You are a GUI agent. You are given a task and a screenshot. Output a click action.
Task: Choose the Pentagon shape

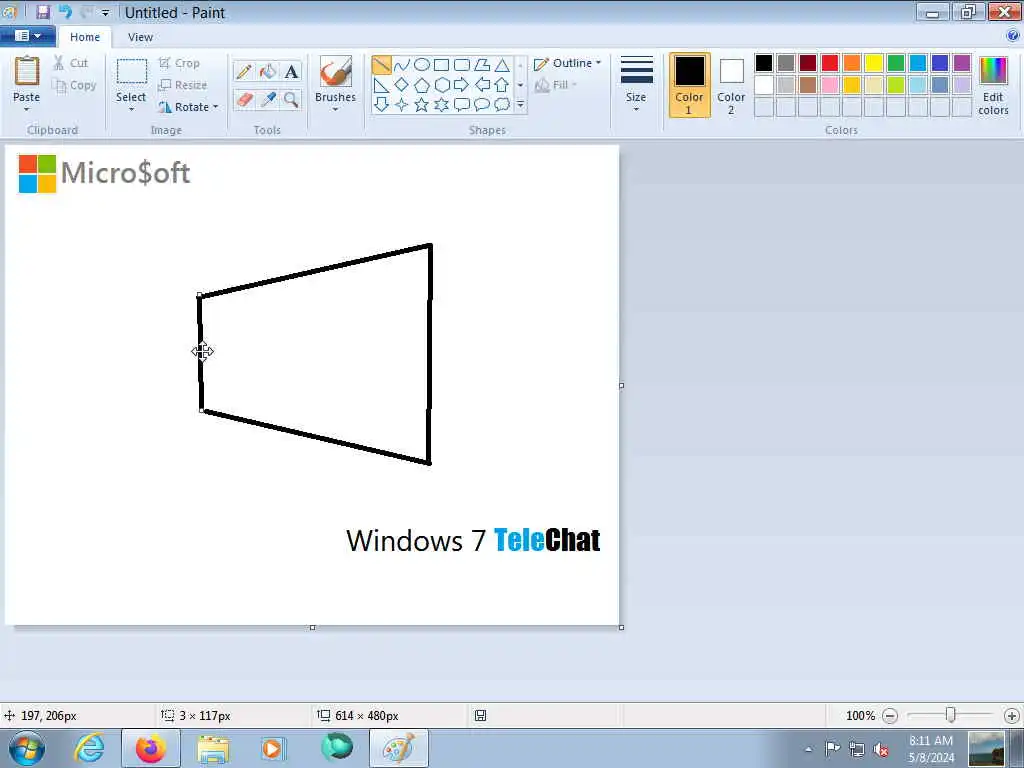pyautogui.click(x=422, y=85)
